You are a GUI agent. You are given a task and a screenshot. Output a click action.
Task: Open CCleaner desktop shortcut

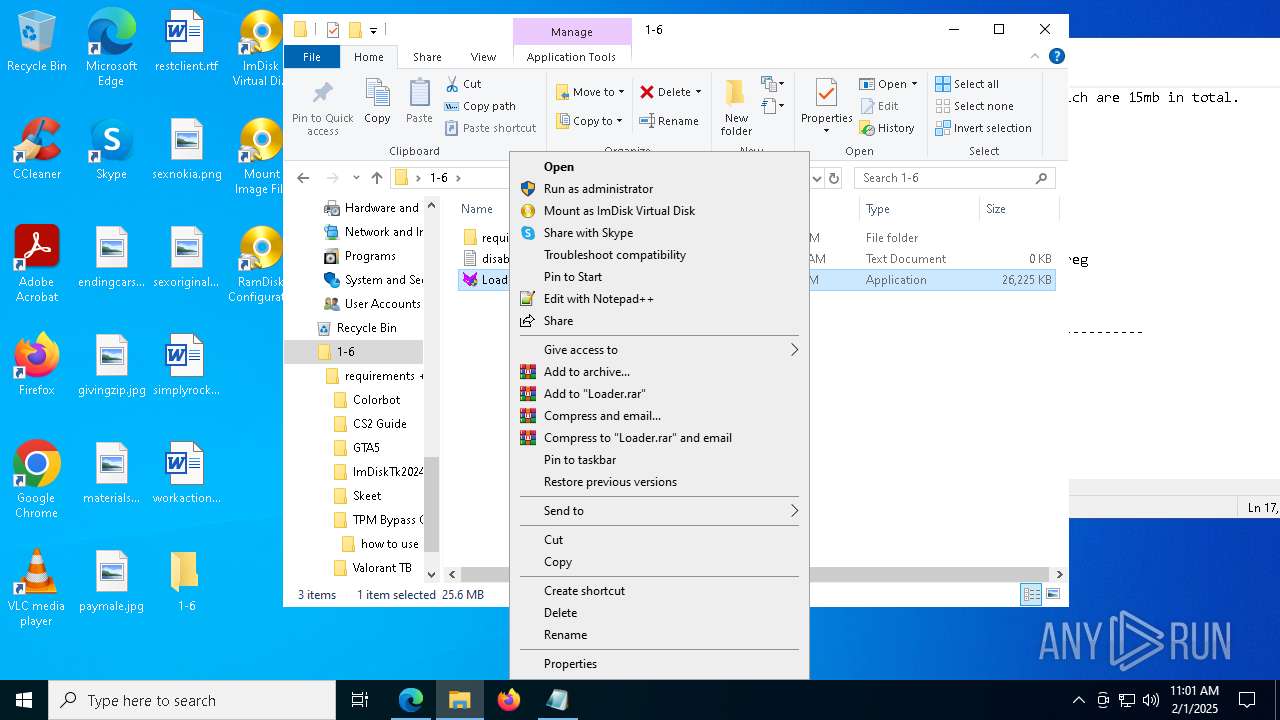coord(37,150)
